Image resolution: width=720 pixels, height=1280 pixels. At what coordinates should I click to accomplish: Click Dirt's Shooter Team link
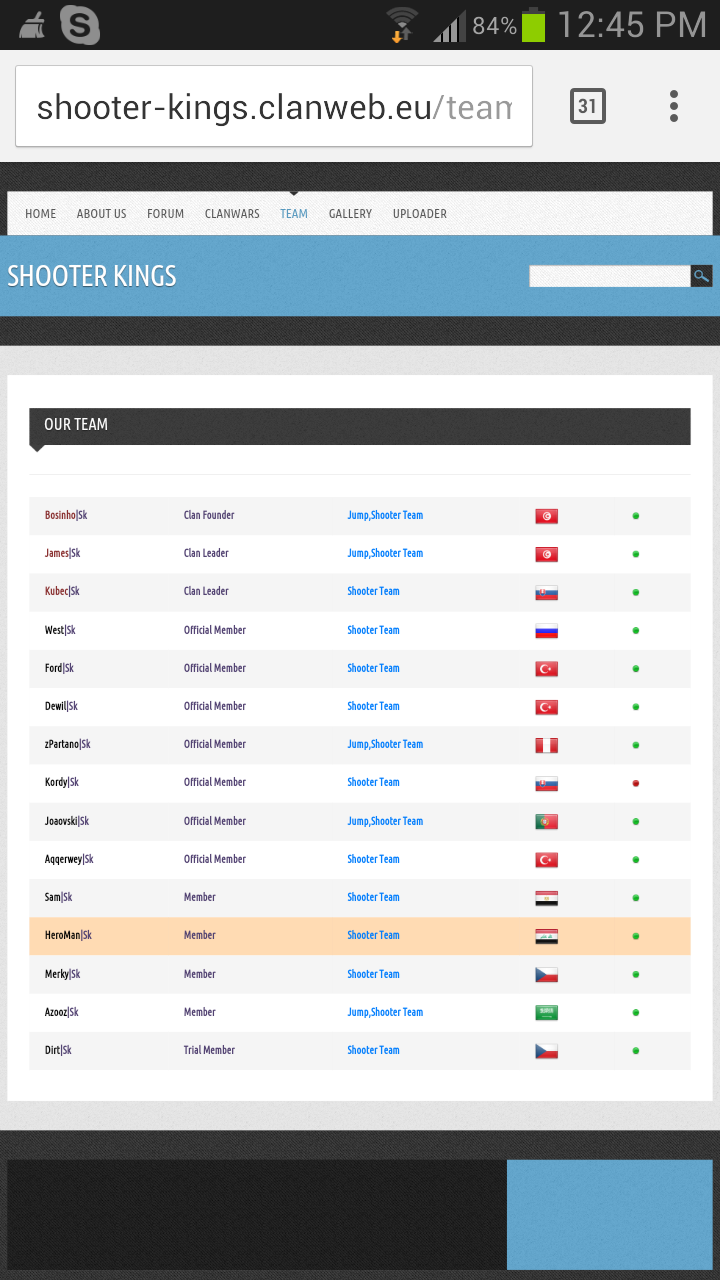pos(373,1050)
